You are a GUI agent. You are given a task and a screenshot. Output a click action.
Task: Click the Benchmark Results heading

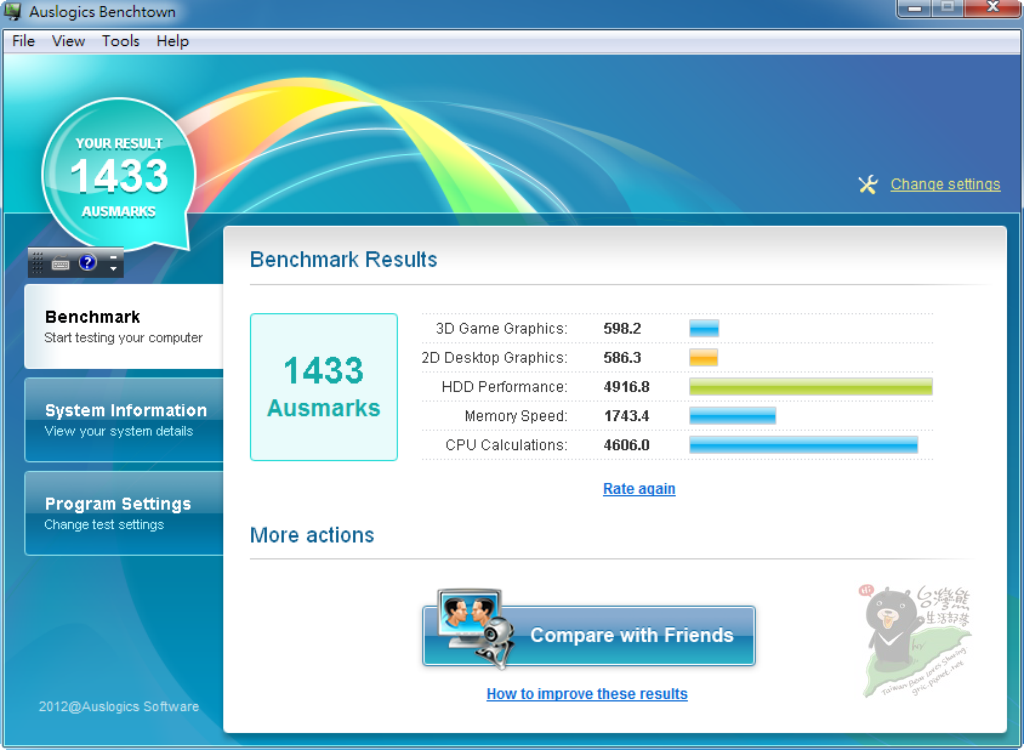(344, 259)
